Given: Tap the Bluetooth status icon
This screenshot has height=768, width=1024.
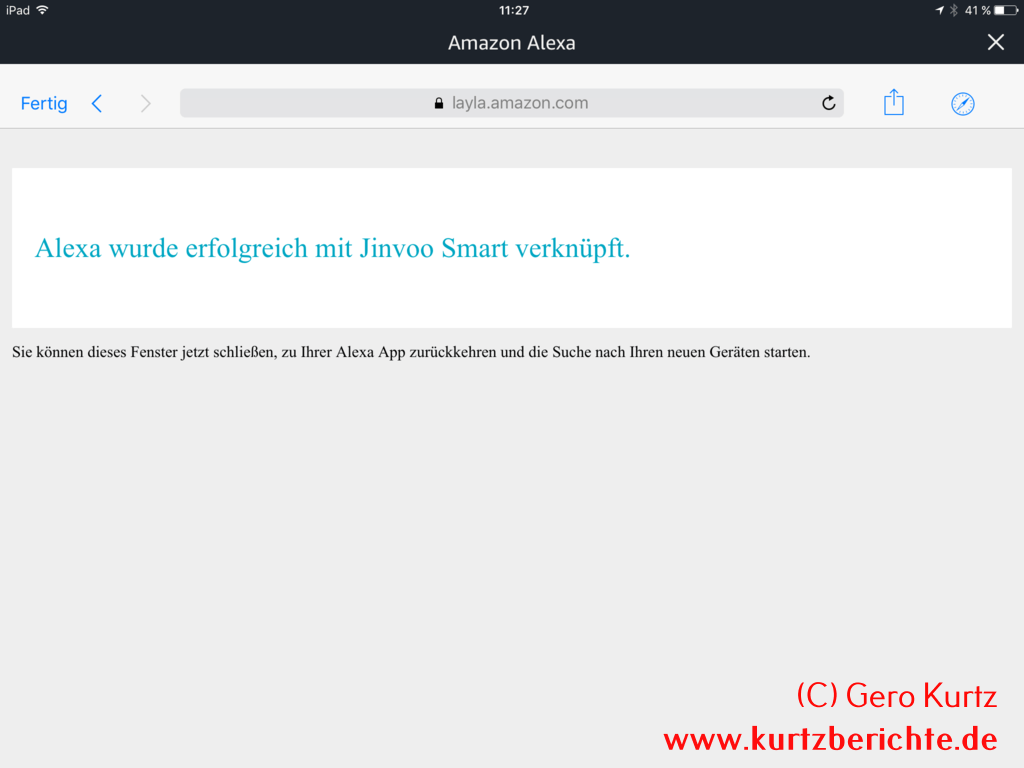Looking at the screenshot, I should tap(954, 10).
